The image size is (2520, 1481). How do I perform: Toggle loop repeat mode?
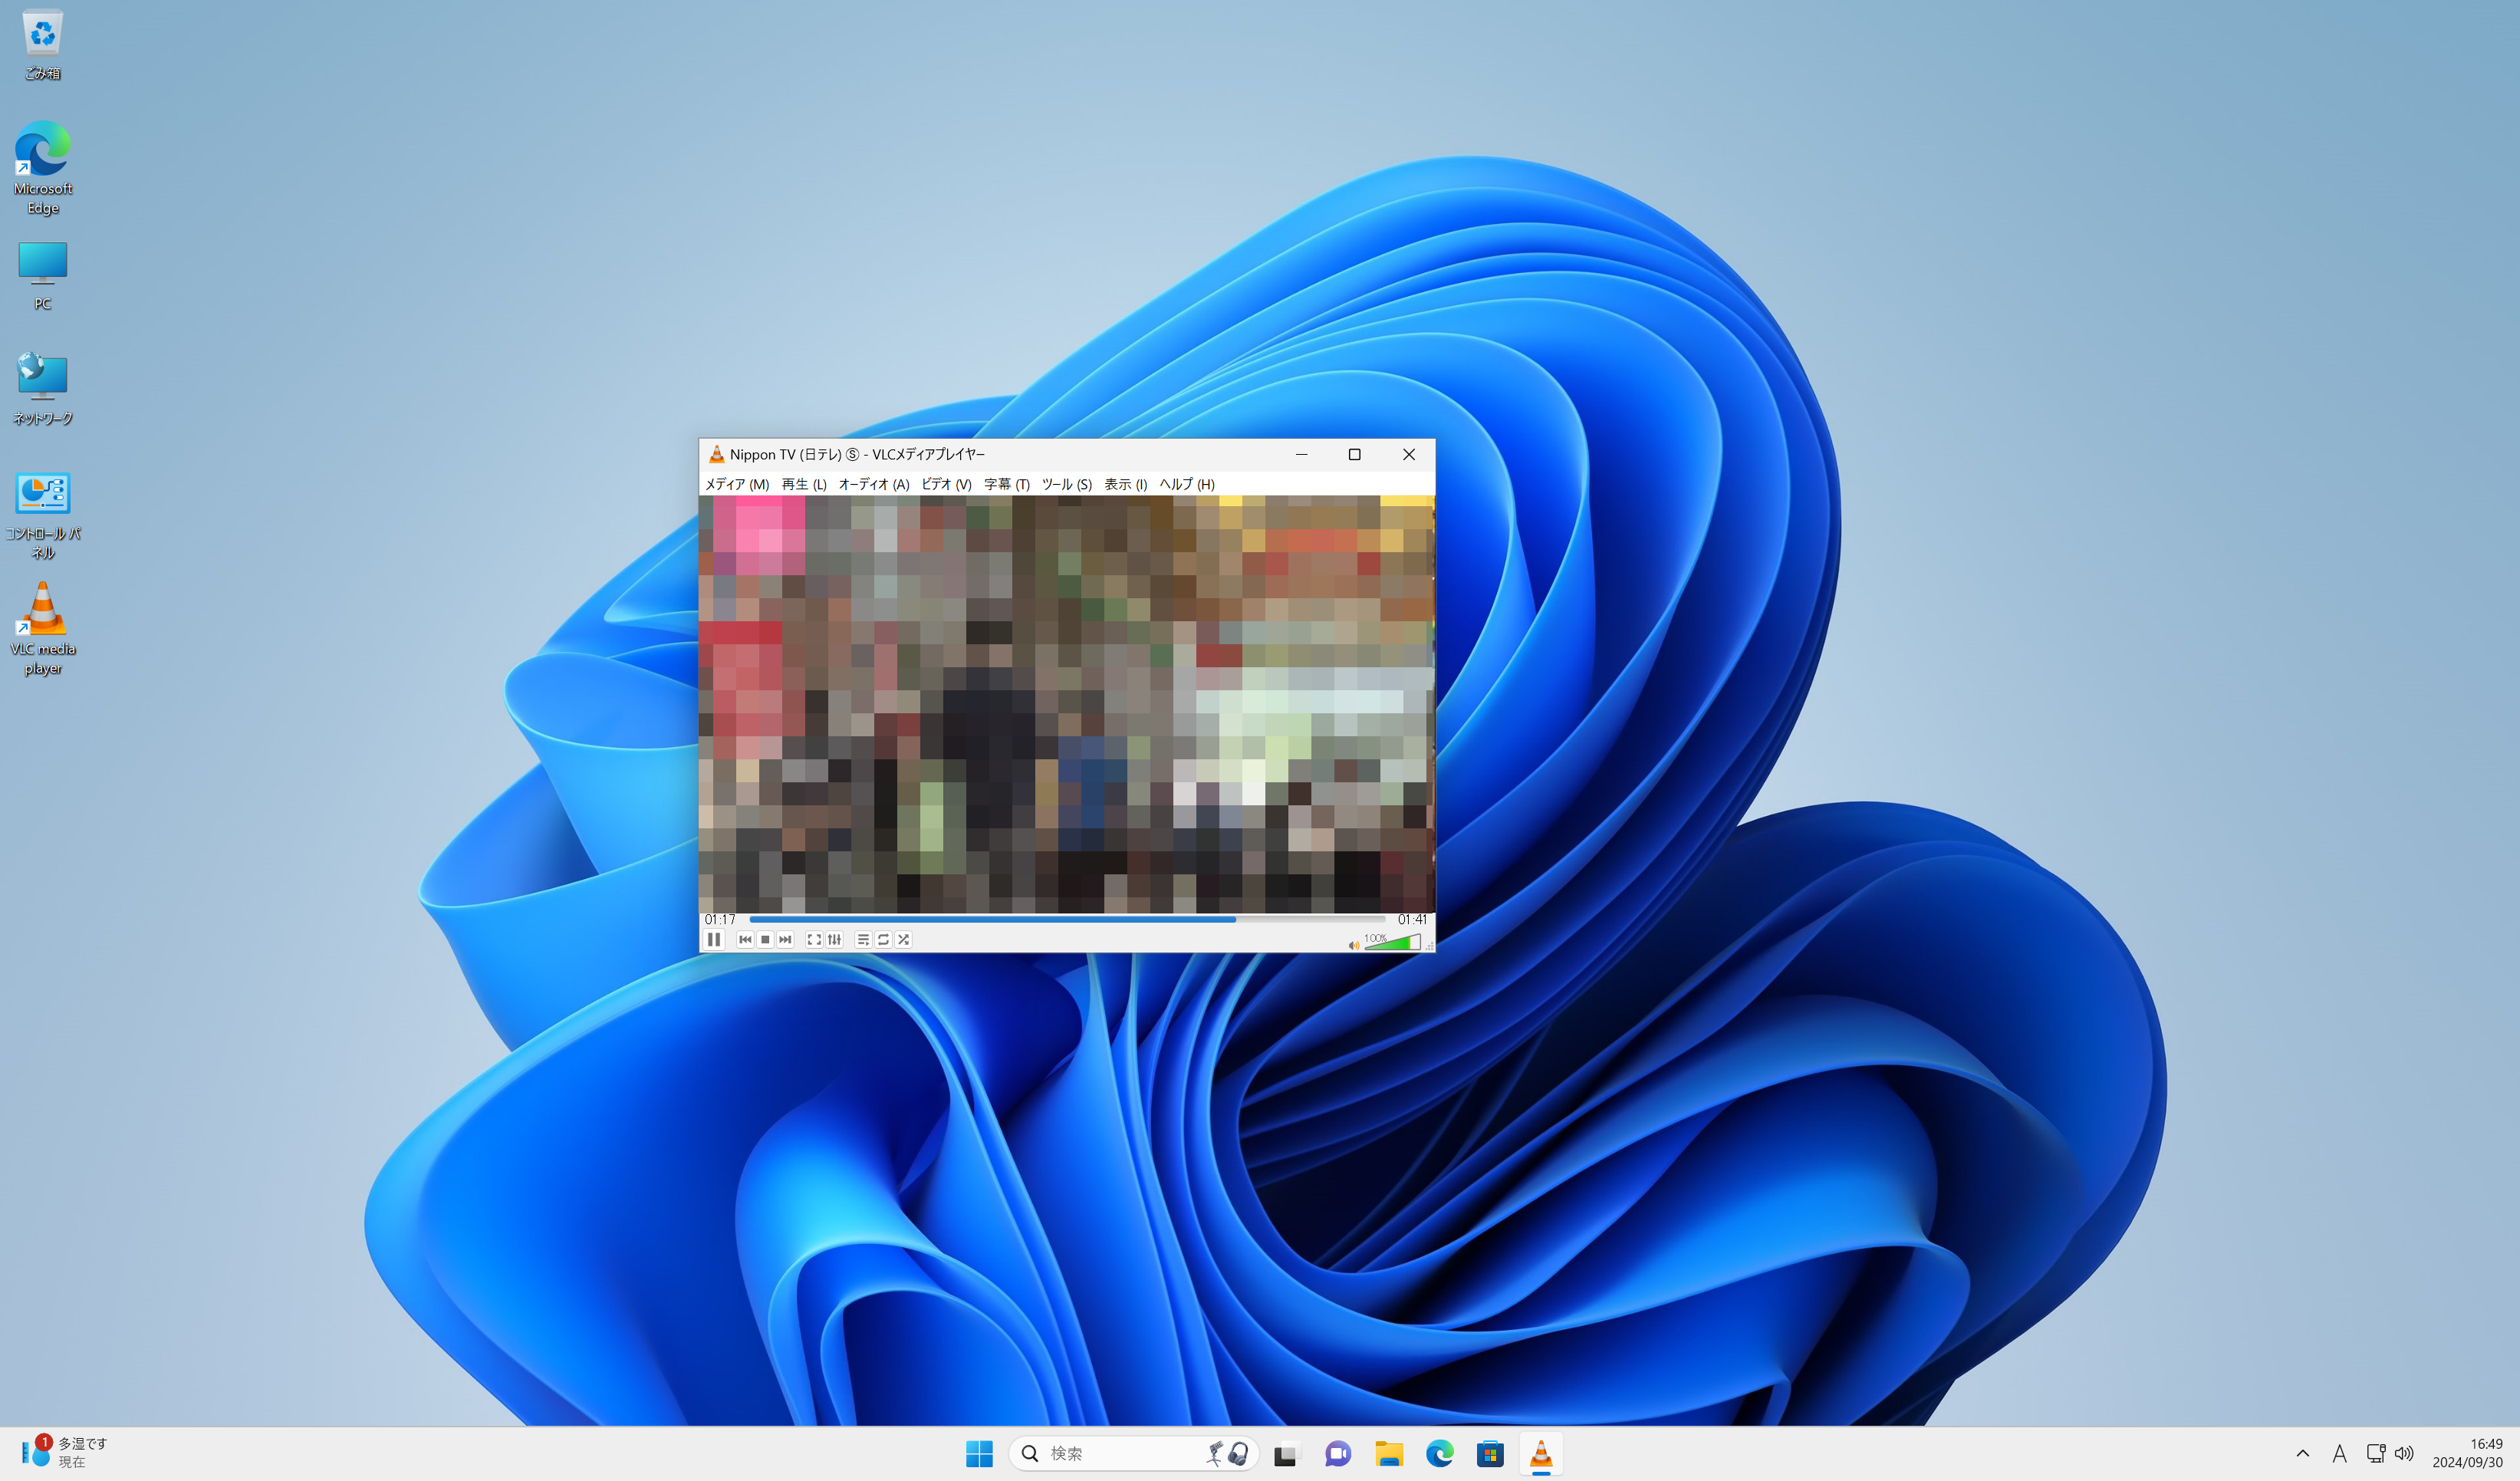(883, 940)
